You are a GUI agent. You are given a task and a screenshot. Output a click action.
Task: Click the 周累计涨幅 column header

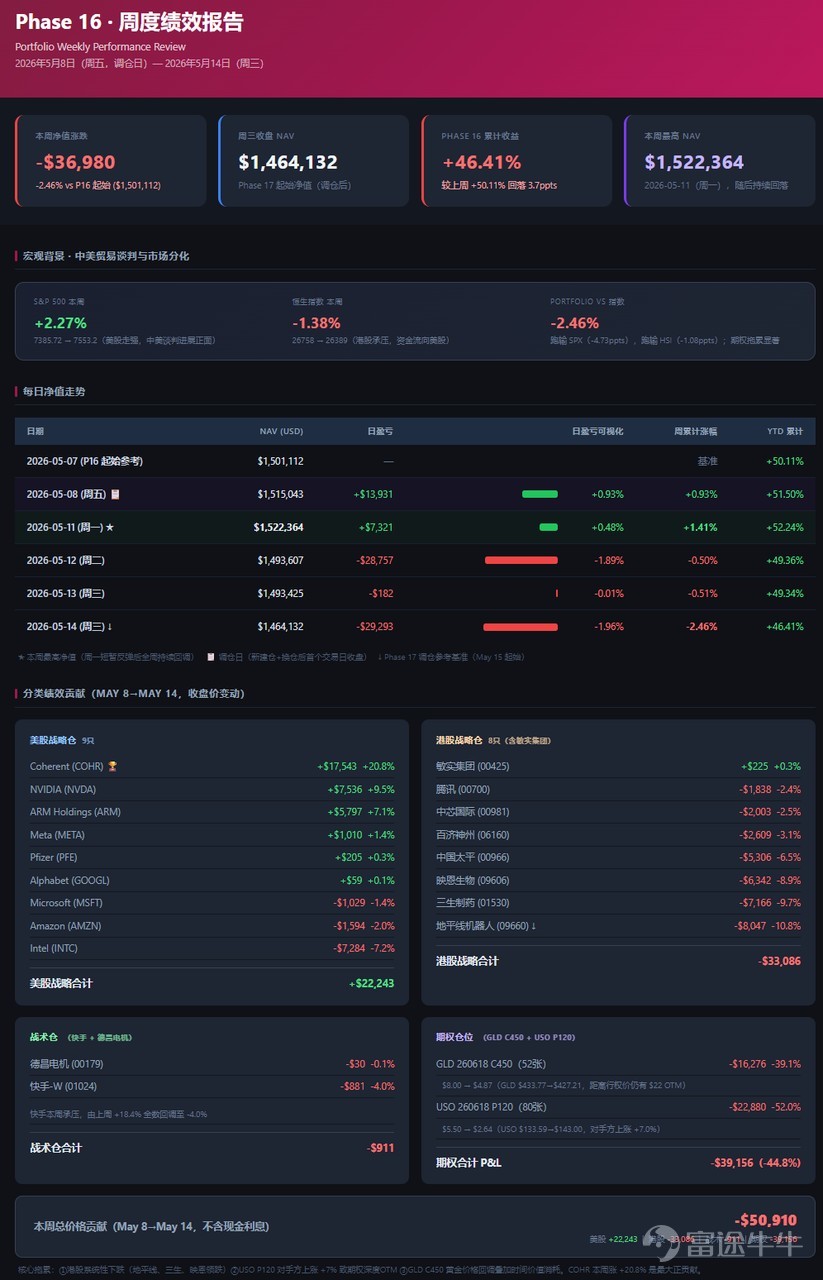[696, 431]
